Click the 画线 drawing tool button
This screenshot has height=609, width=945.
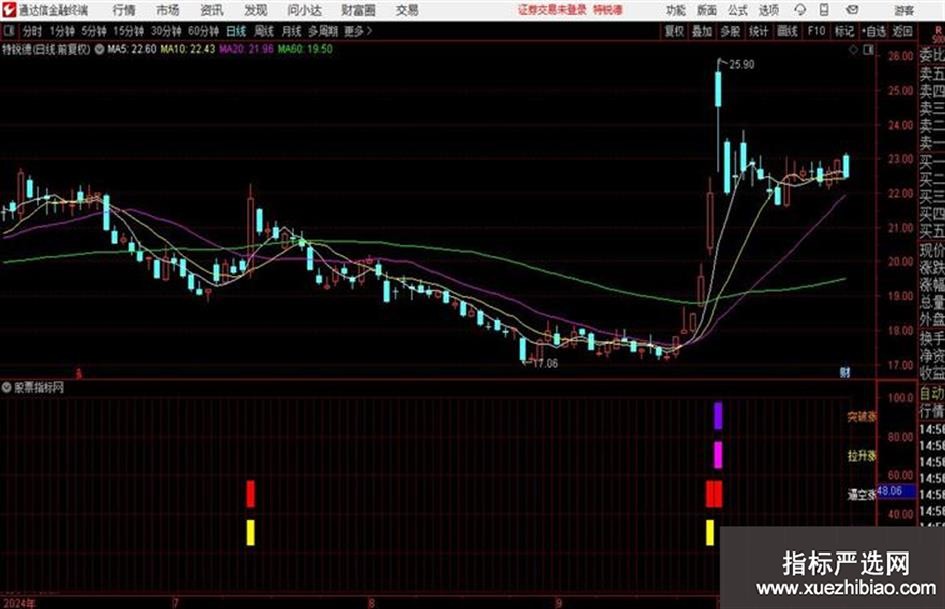click(x=787, y=31)
